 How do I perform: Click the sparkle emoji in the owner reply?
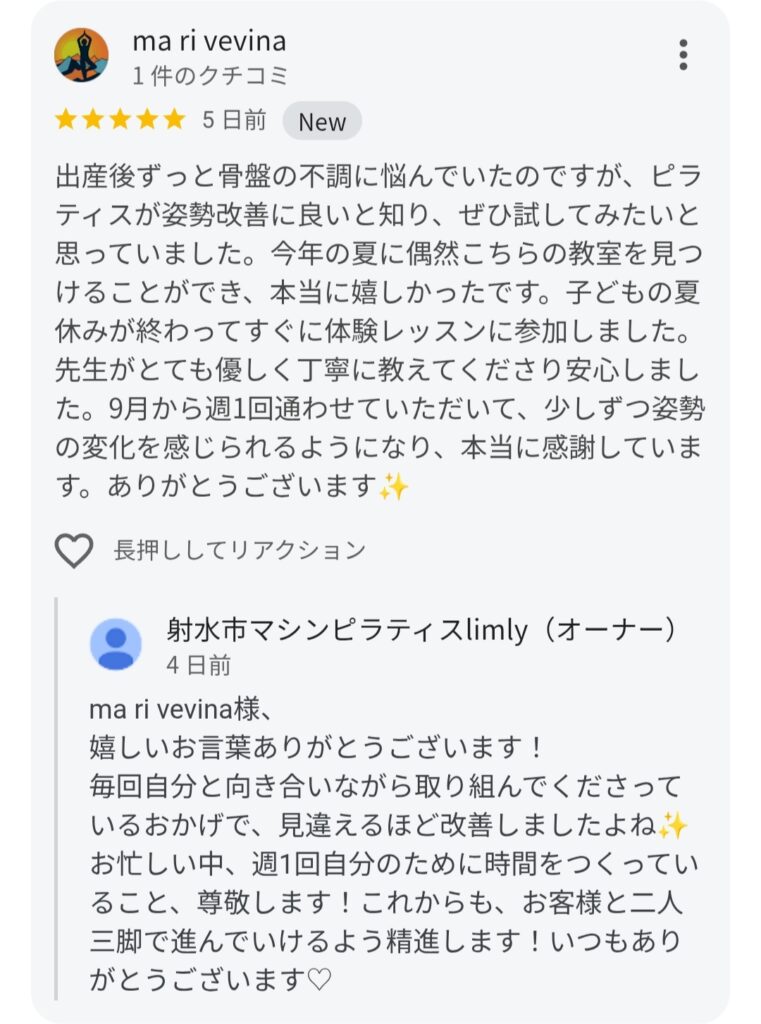click(x=672, y=825)
